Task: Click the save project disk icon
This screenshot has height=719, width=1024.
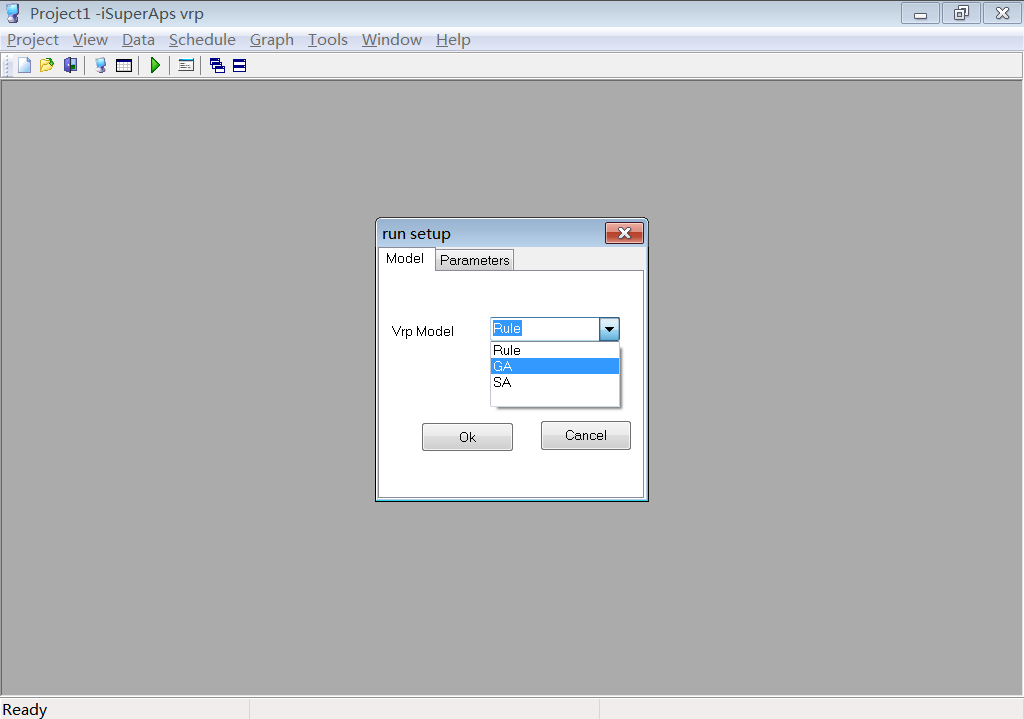Action: (x=70, y=66)
